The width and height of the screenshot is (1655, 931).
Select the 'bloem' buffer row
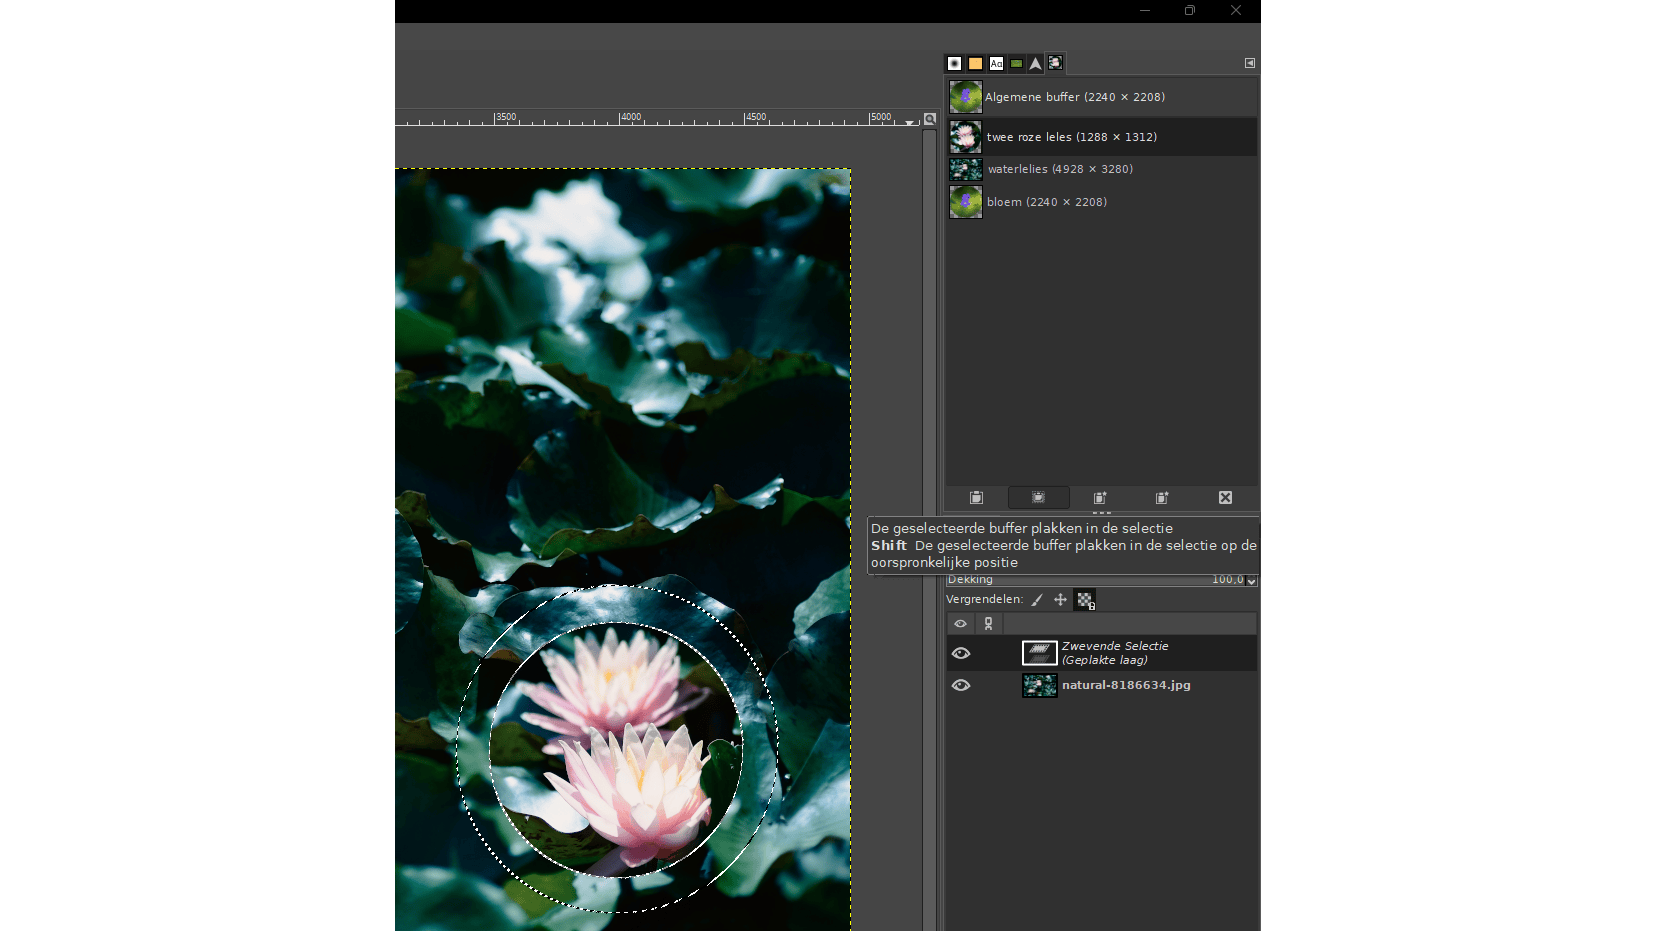[x=1101, y=202]
